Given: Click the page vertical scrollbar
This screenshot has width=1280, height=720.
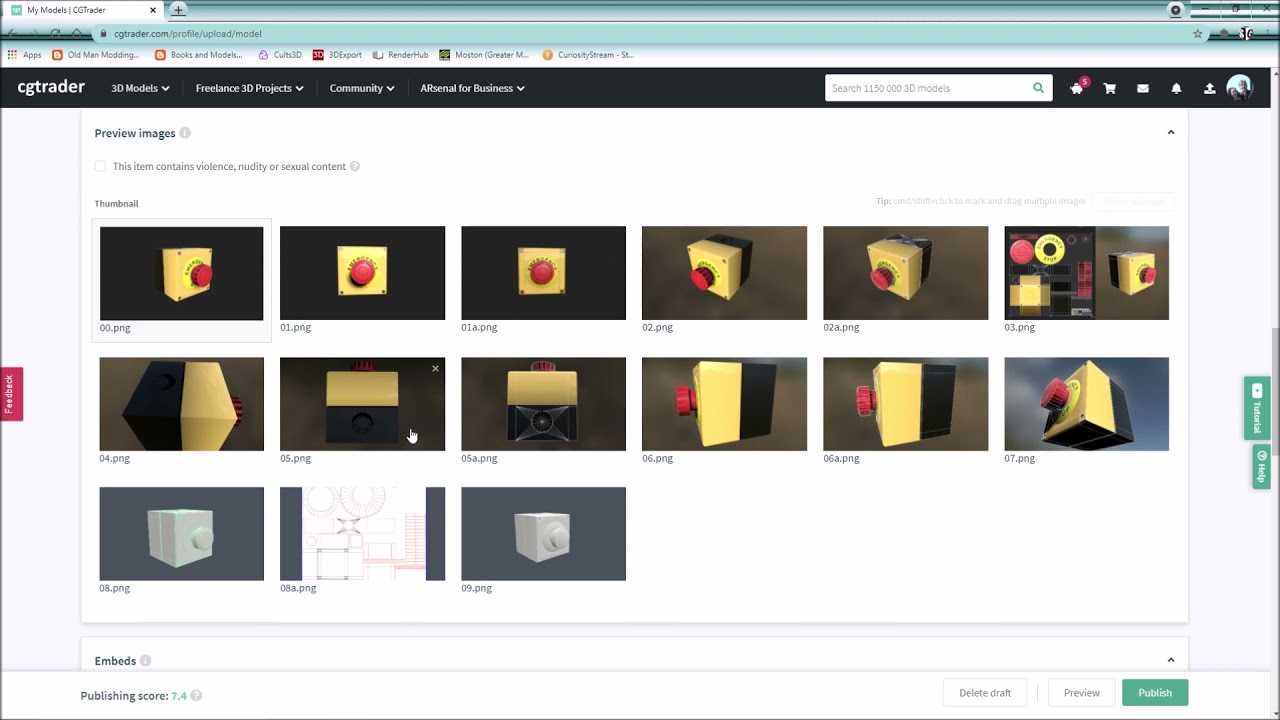Looking at the screenshot, I should pyautogui.click(x=1275, y=390).
